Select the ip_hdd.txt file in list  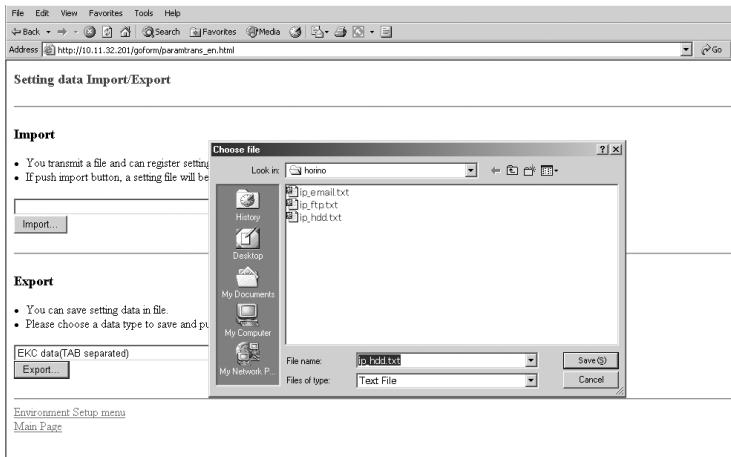[x=314, y=217]
